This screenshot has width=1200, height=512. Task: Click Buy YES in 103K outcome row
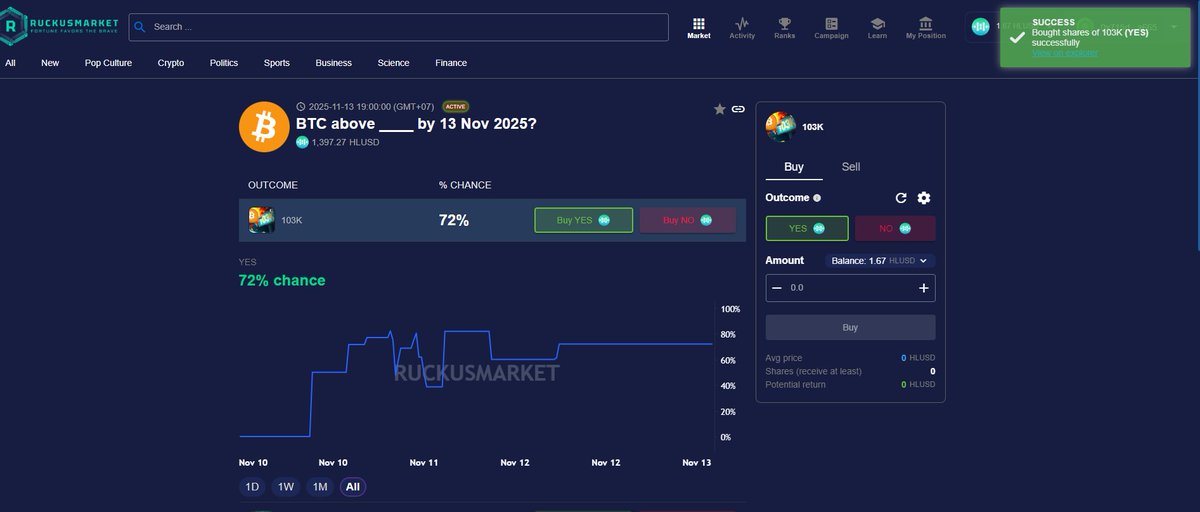[x=583, y=220]
